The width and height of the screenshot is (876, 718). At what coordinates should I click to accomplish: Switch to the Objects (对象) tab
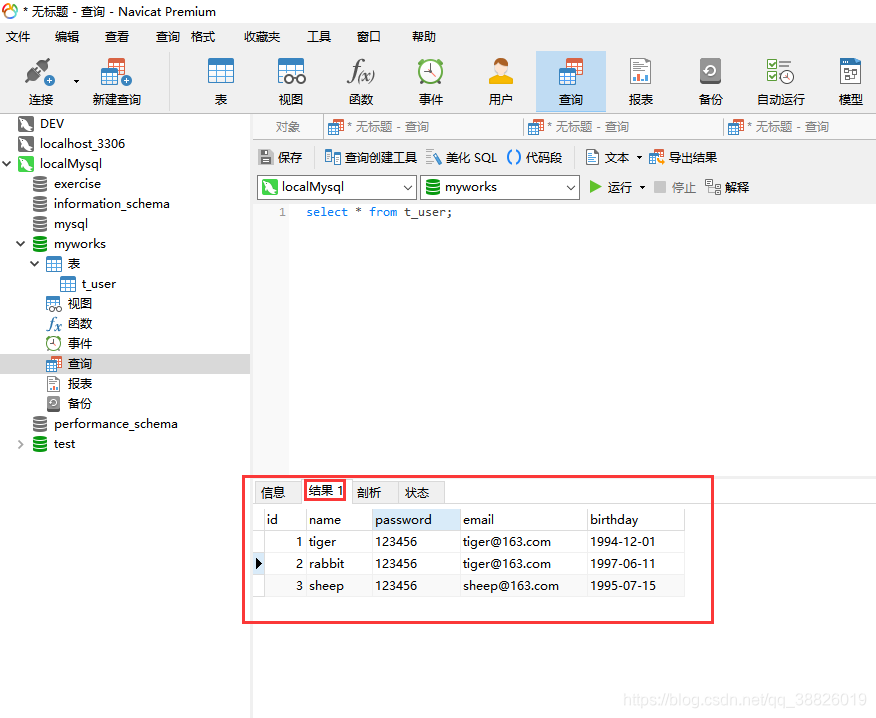coord(288,127)
